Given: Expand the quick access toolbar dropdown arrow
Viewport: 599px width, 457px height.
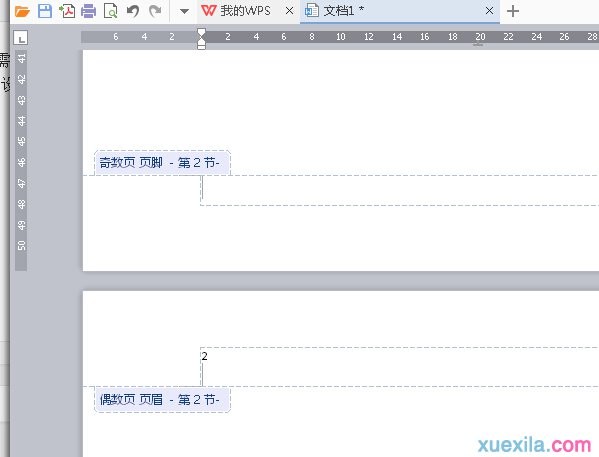Looking at the screenshot, I should click(x=185, y=11).
